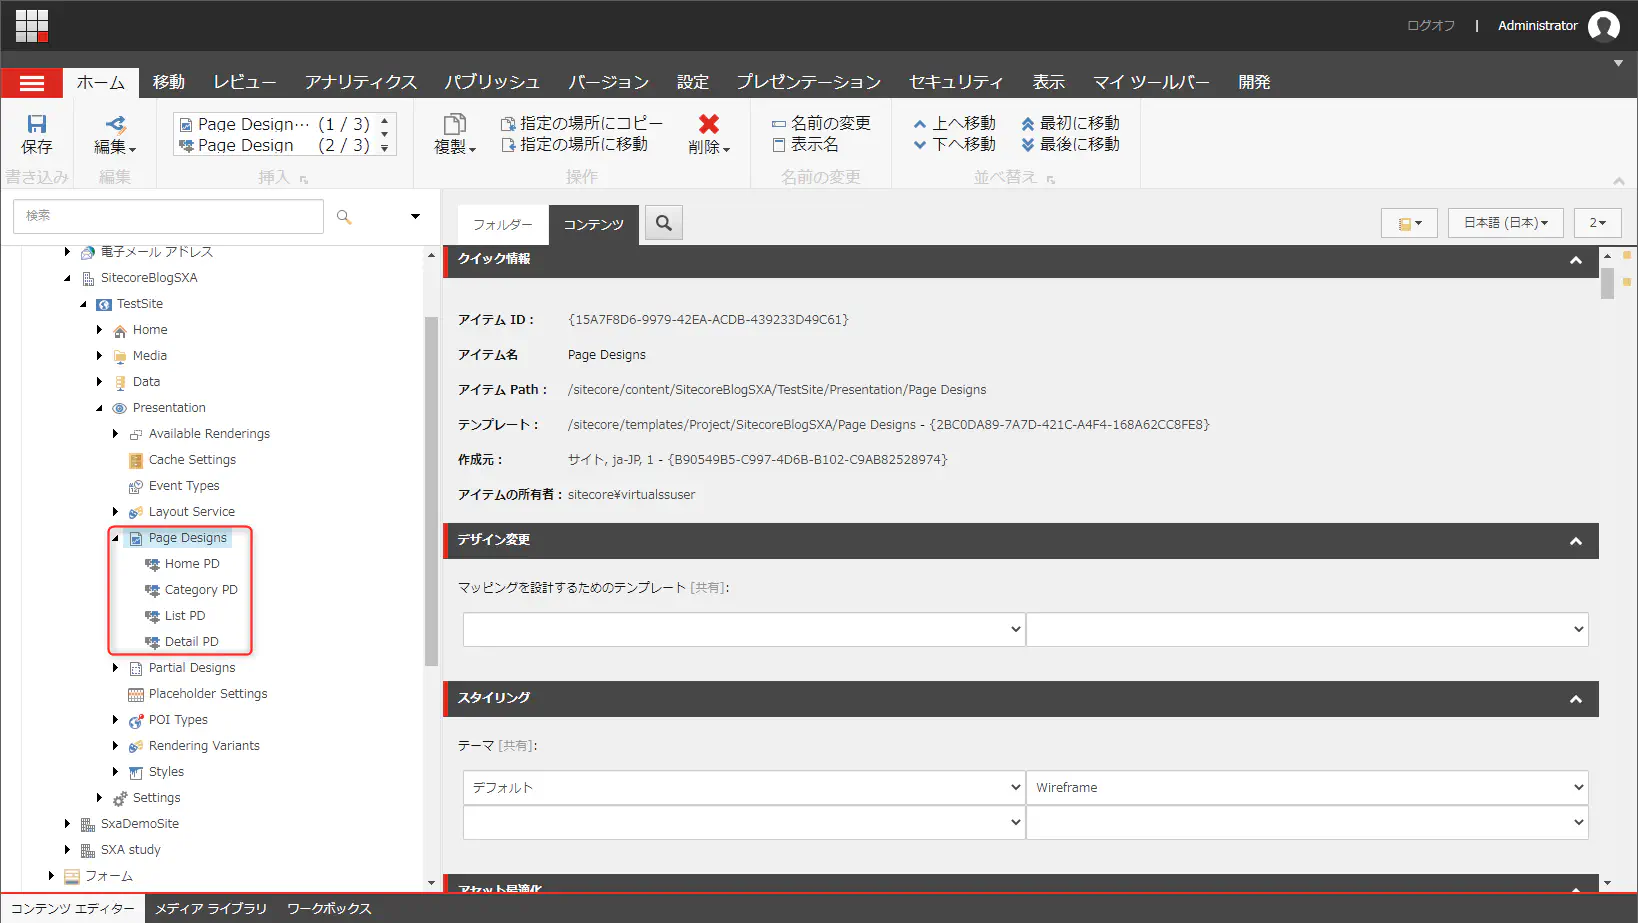Open the Wireframe theme dropdown
Viewport: 1638px width, 923px height.
tap(1307, 788)
